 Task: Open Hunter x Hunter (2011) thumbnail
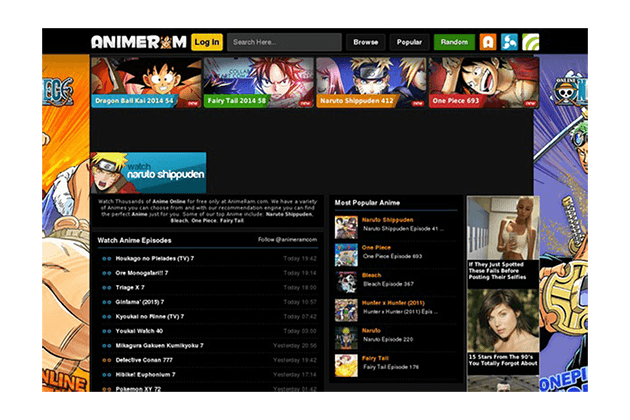pyautogui.click(x=346, y=310)
